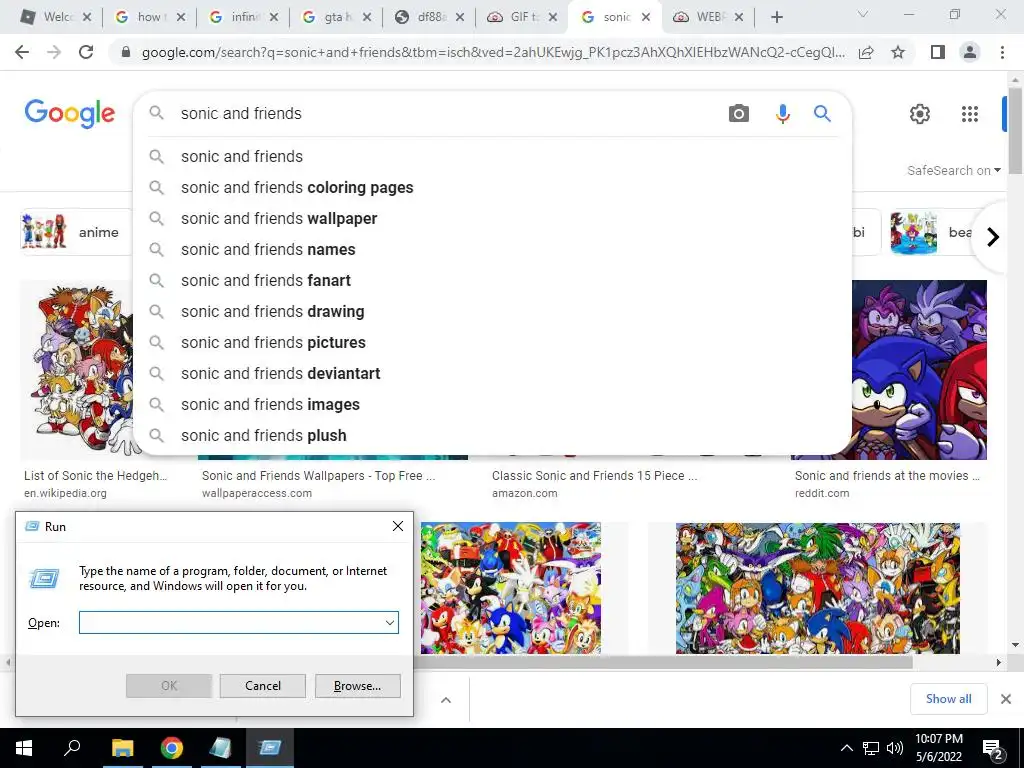This screenshot has height=768, width=1024.
Task: Open the Chrome profile avatar menu
Action: [x=970, y=52]
